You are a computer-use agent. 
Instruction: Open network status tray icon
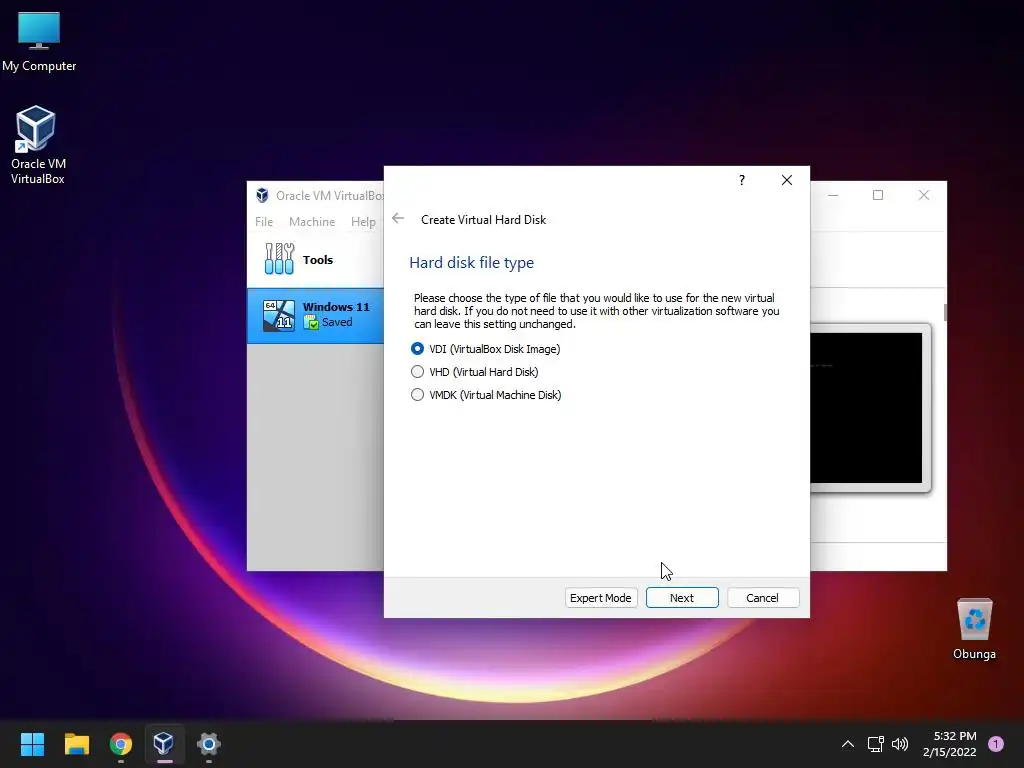(x=876, y=744)
